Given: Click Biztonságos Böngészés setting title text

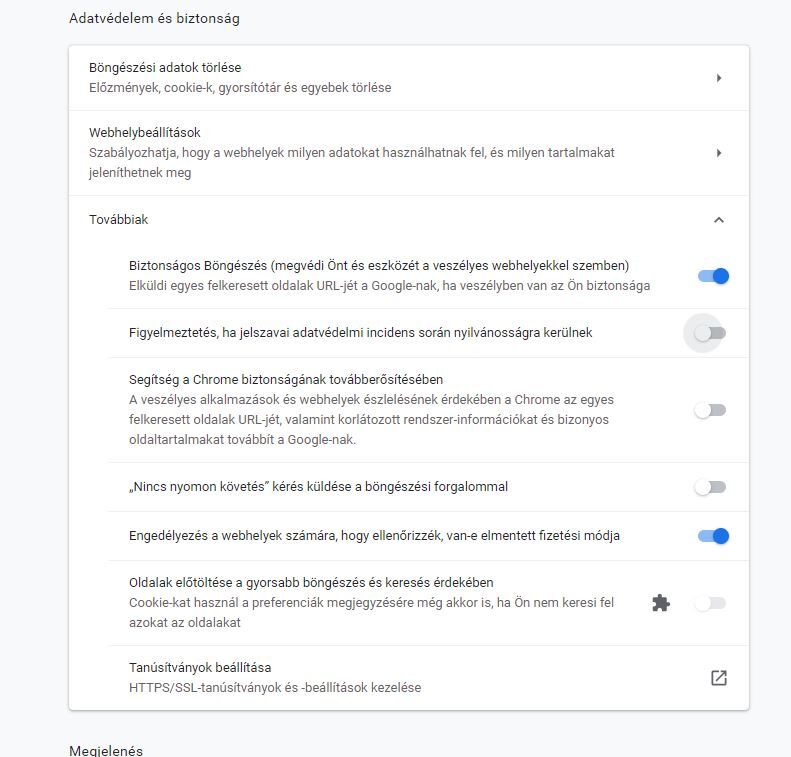Looking at the screenshot, I should tap(379, 266).
